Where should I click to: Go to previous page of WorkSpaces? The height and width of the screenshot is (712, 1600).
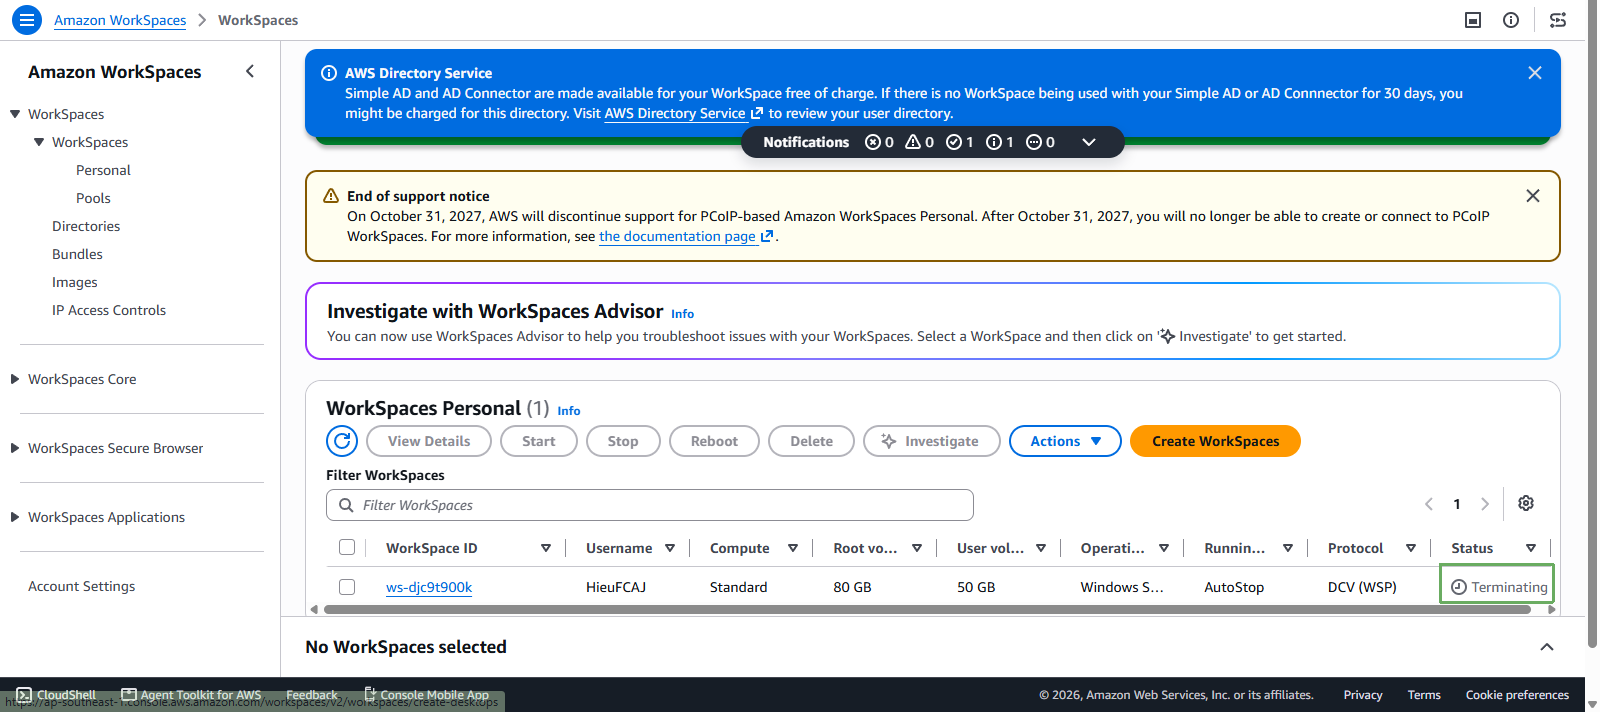pos(1429,504)
